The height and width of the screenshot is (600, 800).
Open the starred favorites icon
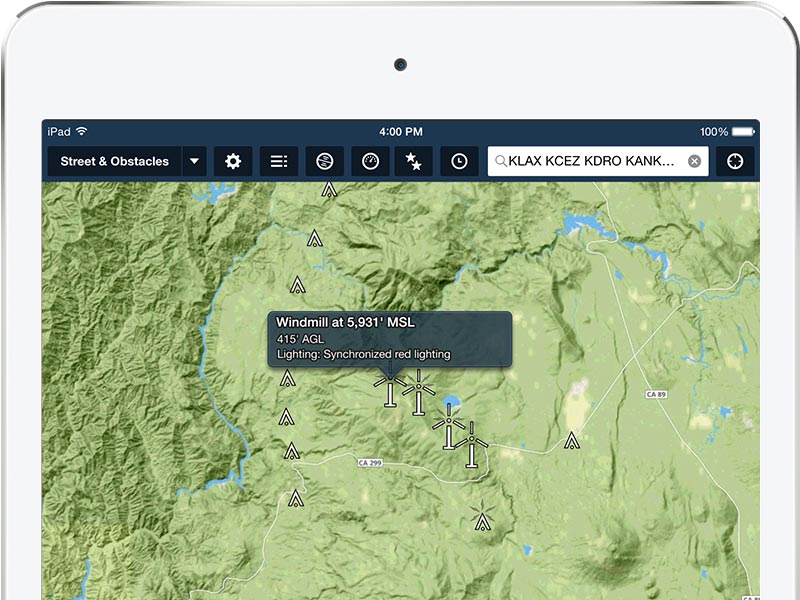pos(413,161)
